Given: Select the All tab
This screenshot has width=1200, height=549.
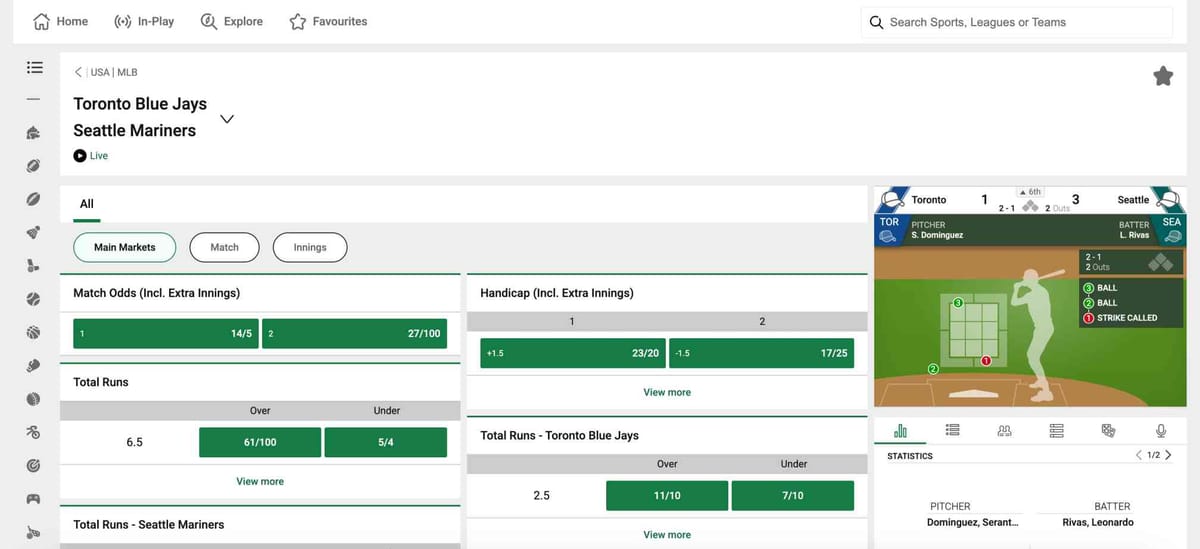Looking at the screenshot, I should click(87, 204).
